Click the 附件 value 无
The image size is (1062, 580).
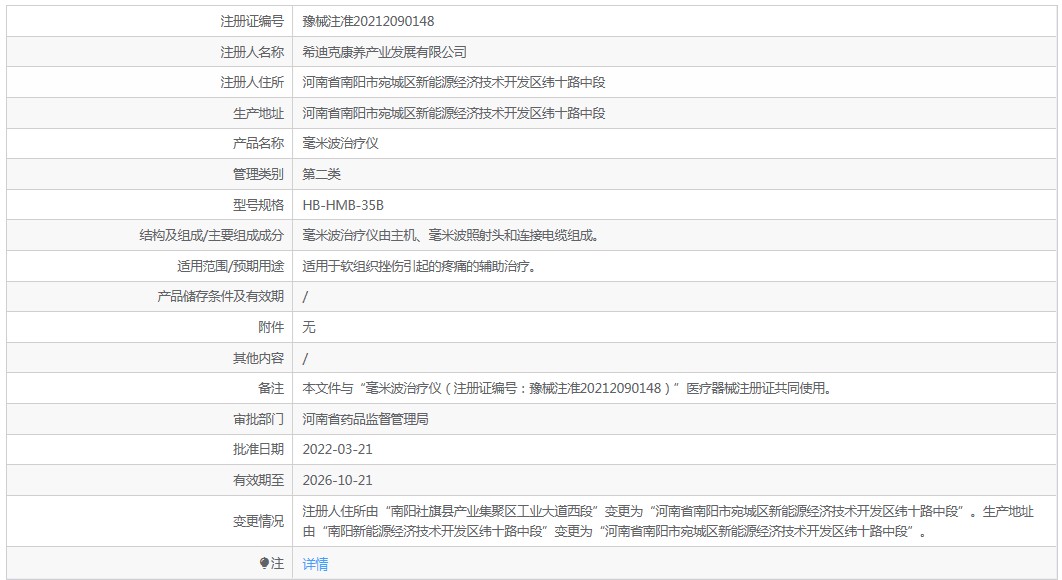309,327
